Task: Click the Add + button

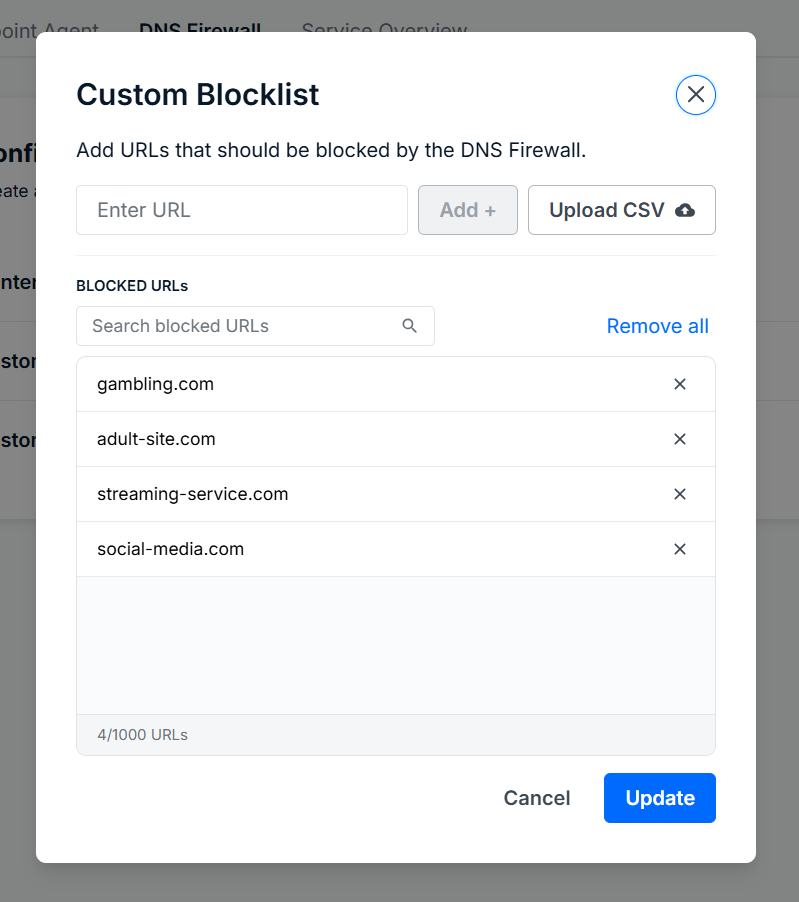Action: [x=468, y=210]
